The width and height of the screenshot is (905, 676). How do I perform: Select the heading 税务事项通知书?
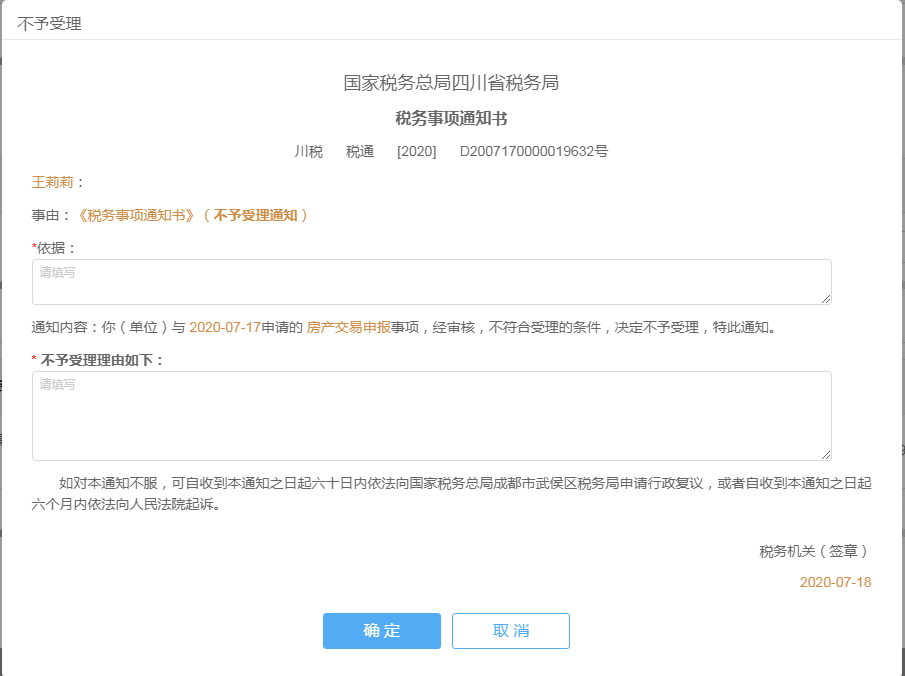pyautogui.click(x=451, y=118)
